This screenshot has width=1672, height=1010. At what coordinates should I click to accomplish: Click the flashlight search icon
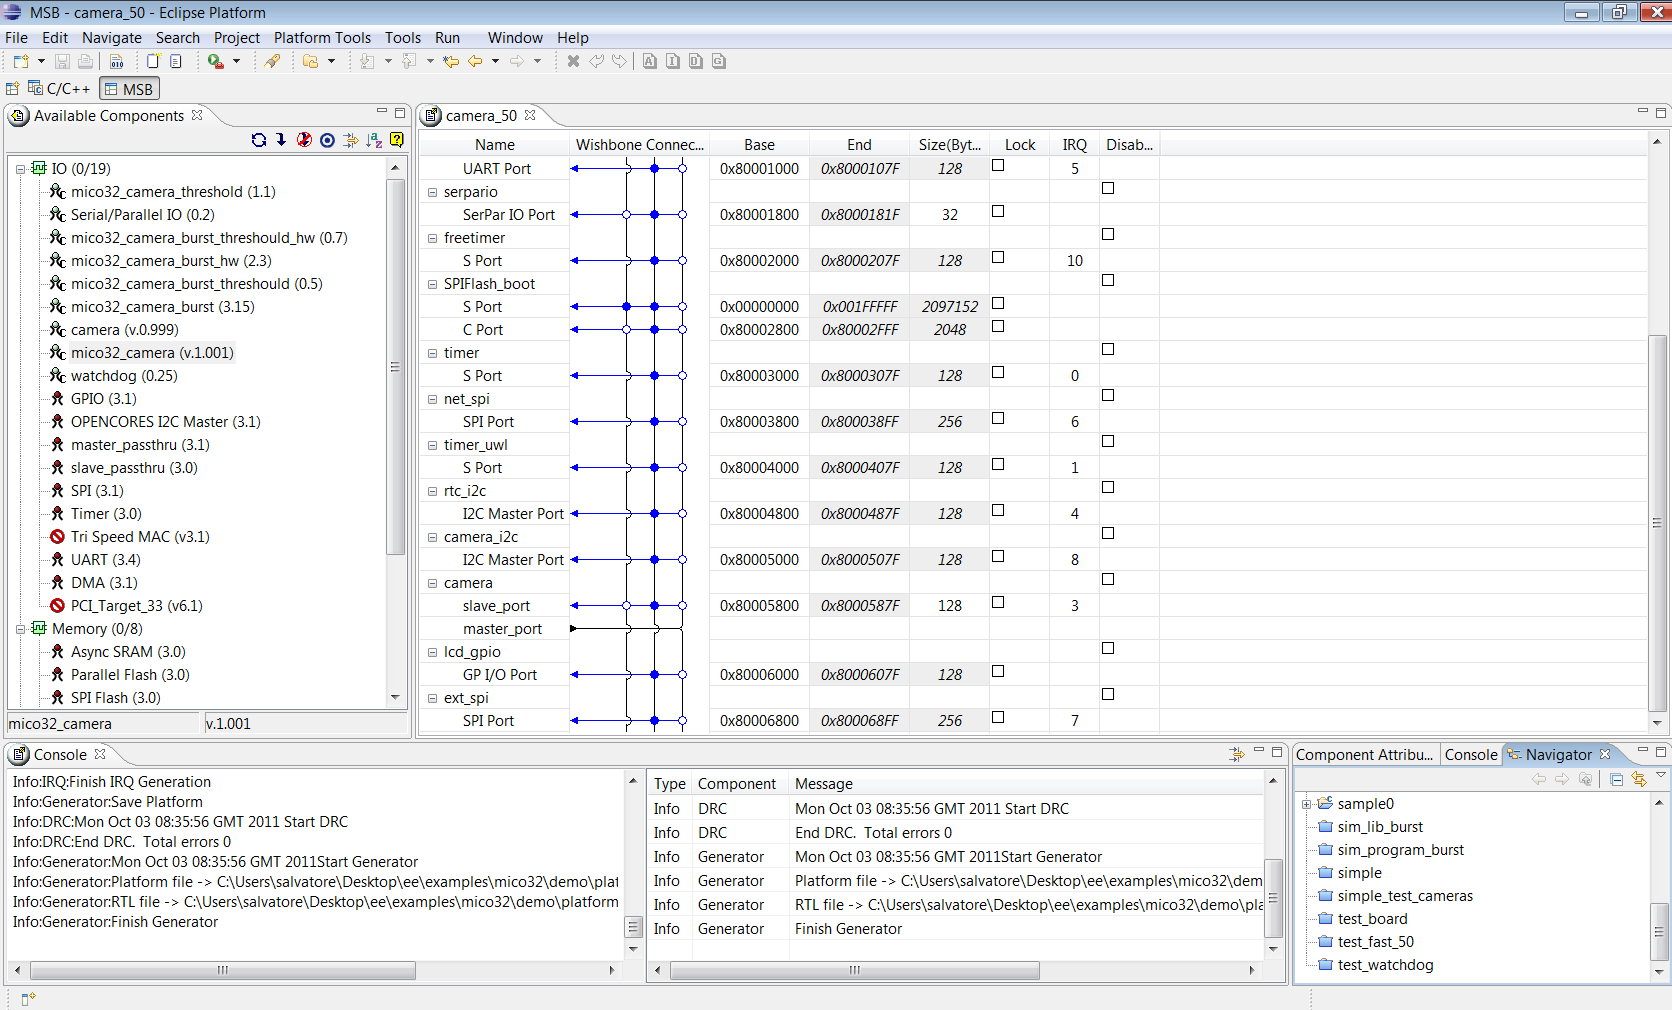(x=272, y=61)
